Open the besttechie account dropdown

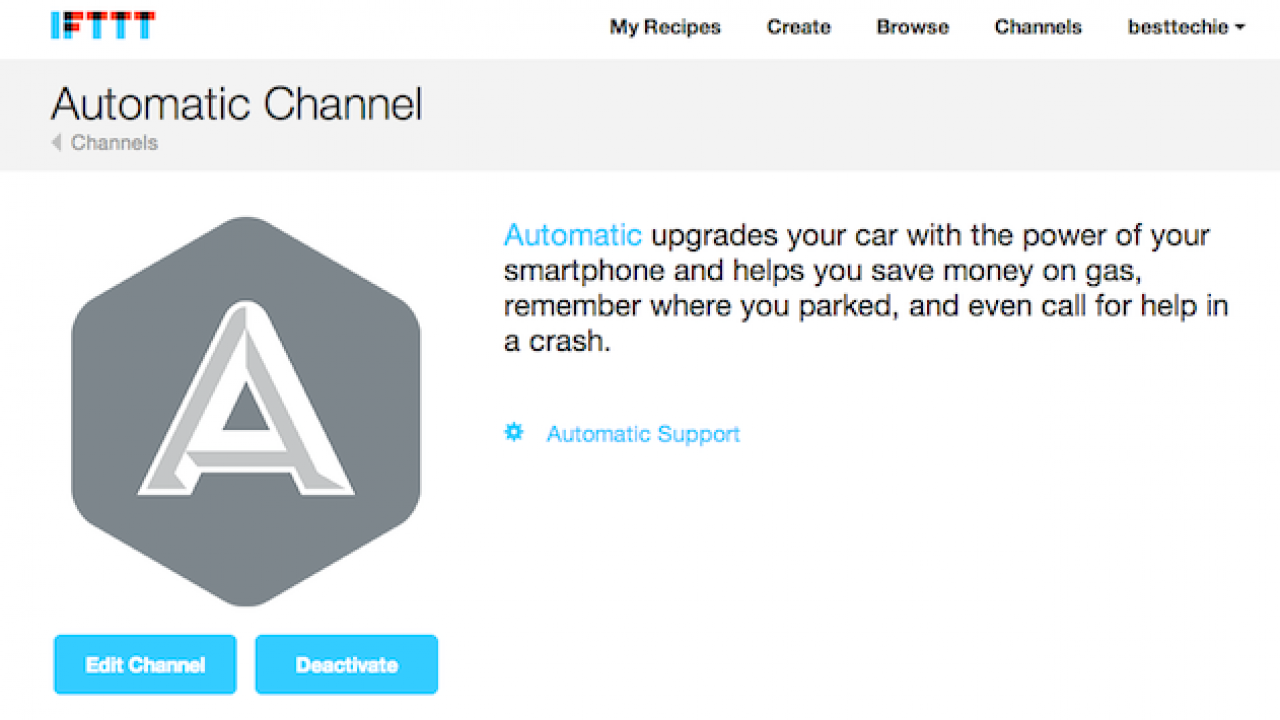[x=1186, y=27]
